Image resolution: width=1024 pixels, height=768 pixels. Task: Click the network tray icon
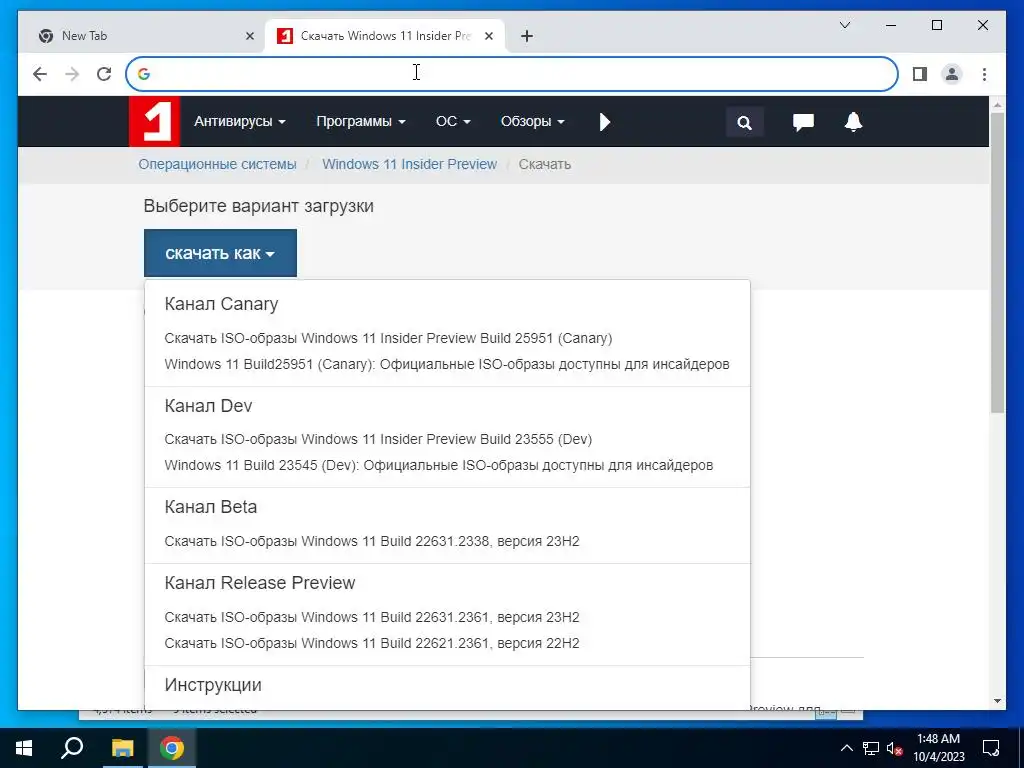(871, 748)
